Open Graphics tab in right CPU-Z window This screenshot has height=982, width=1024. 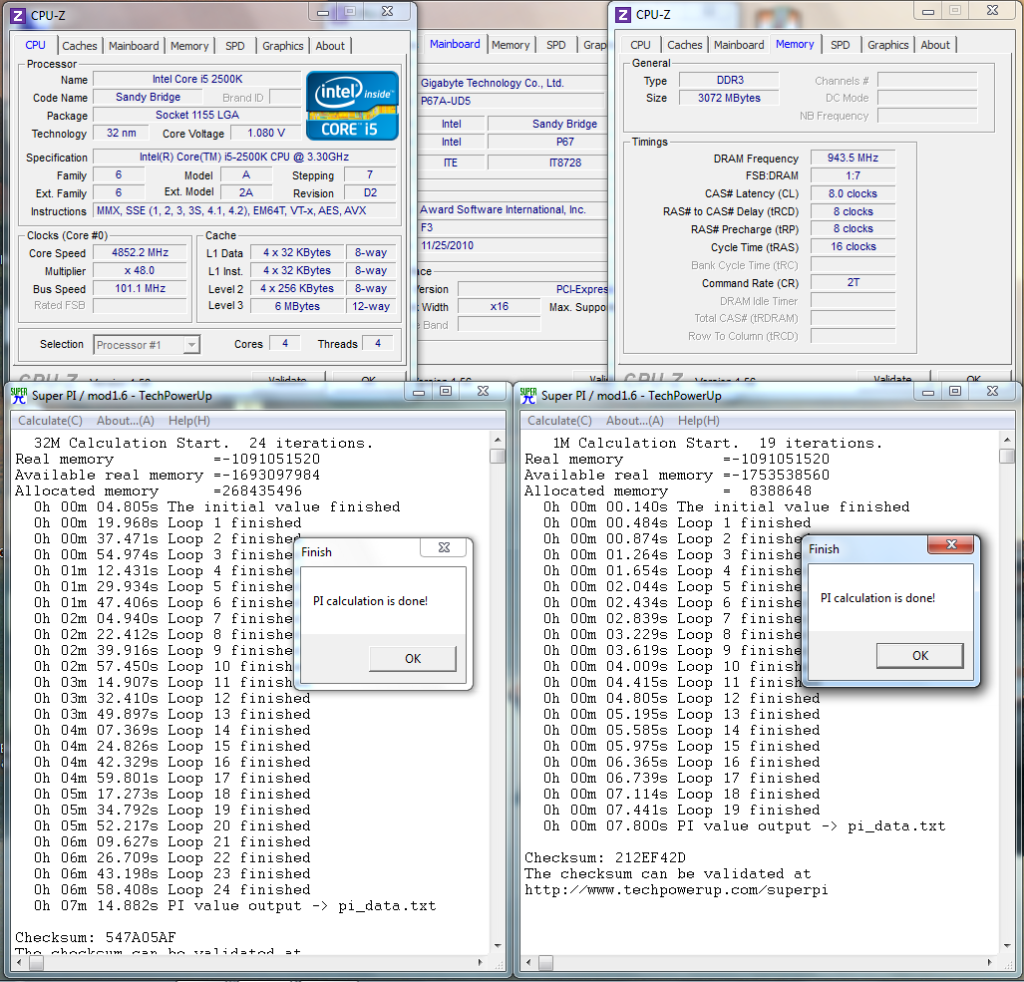coord(888,45)
